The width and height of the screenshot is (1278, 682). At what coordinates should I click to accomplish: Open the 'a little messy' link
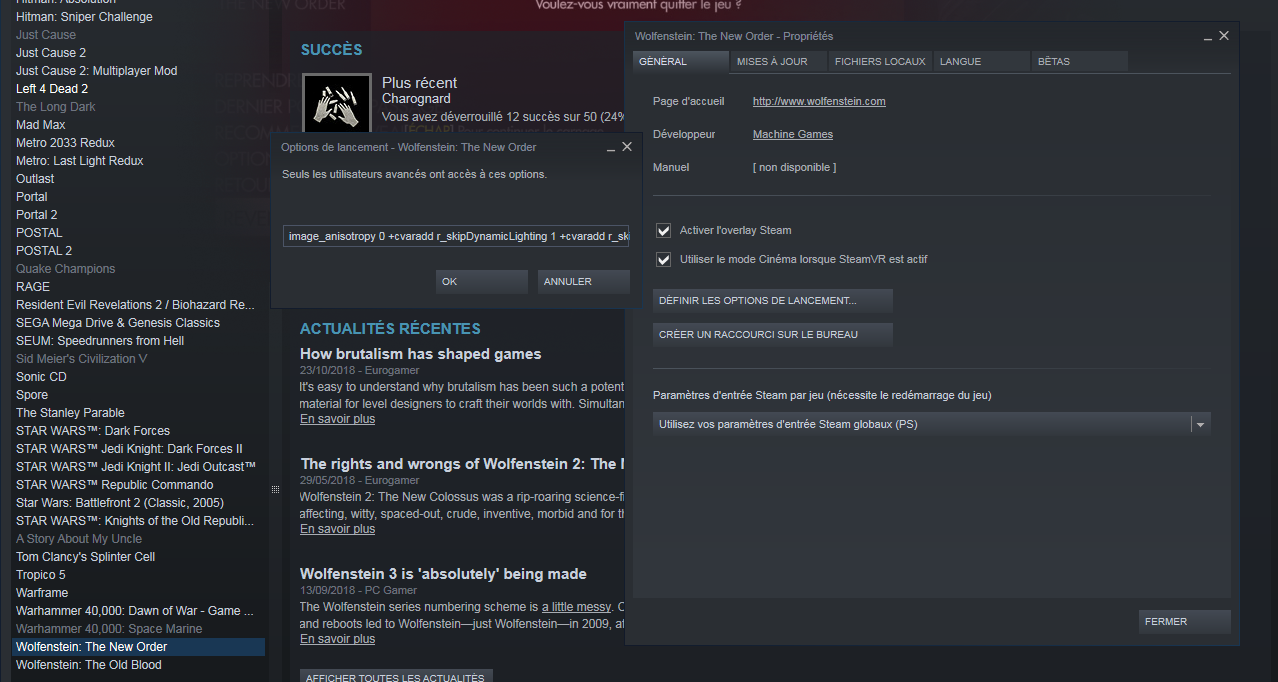(575, 607)
